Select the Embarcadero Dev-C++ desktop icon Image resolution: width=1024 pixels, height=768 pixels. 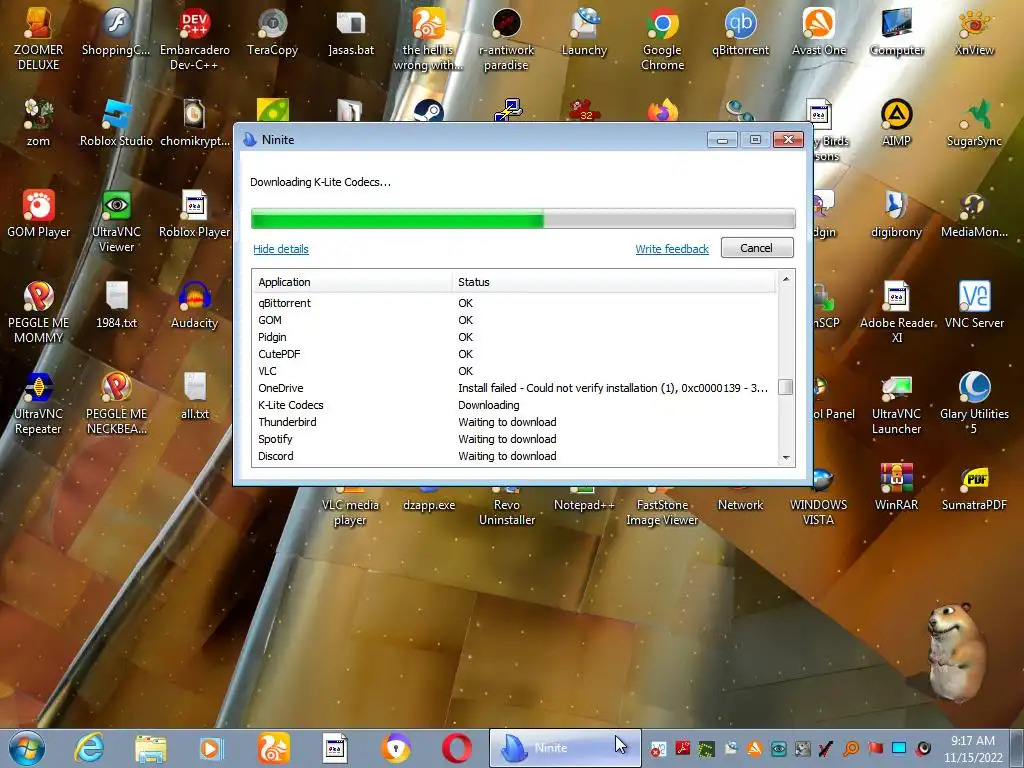point(195,39)
